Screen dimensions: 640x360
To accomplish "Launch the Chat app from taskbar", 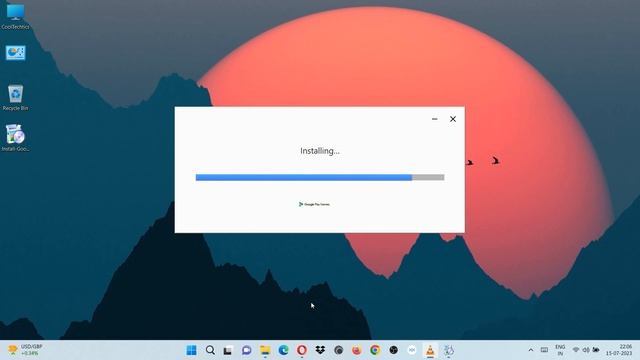I will click(246, 350).
